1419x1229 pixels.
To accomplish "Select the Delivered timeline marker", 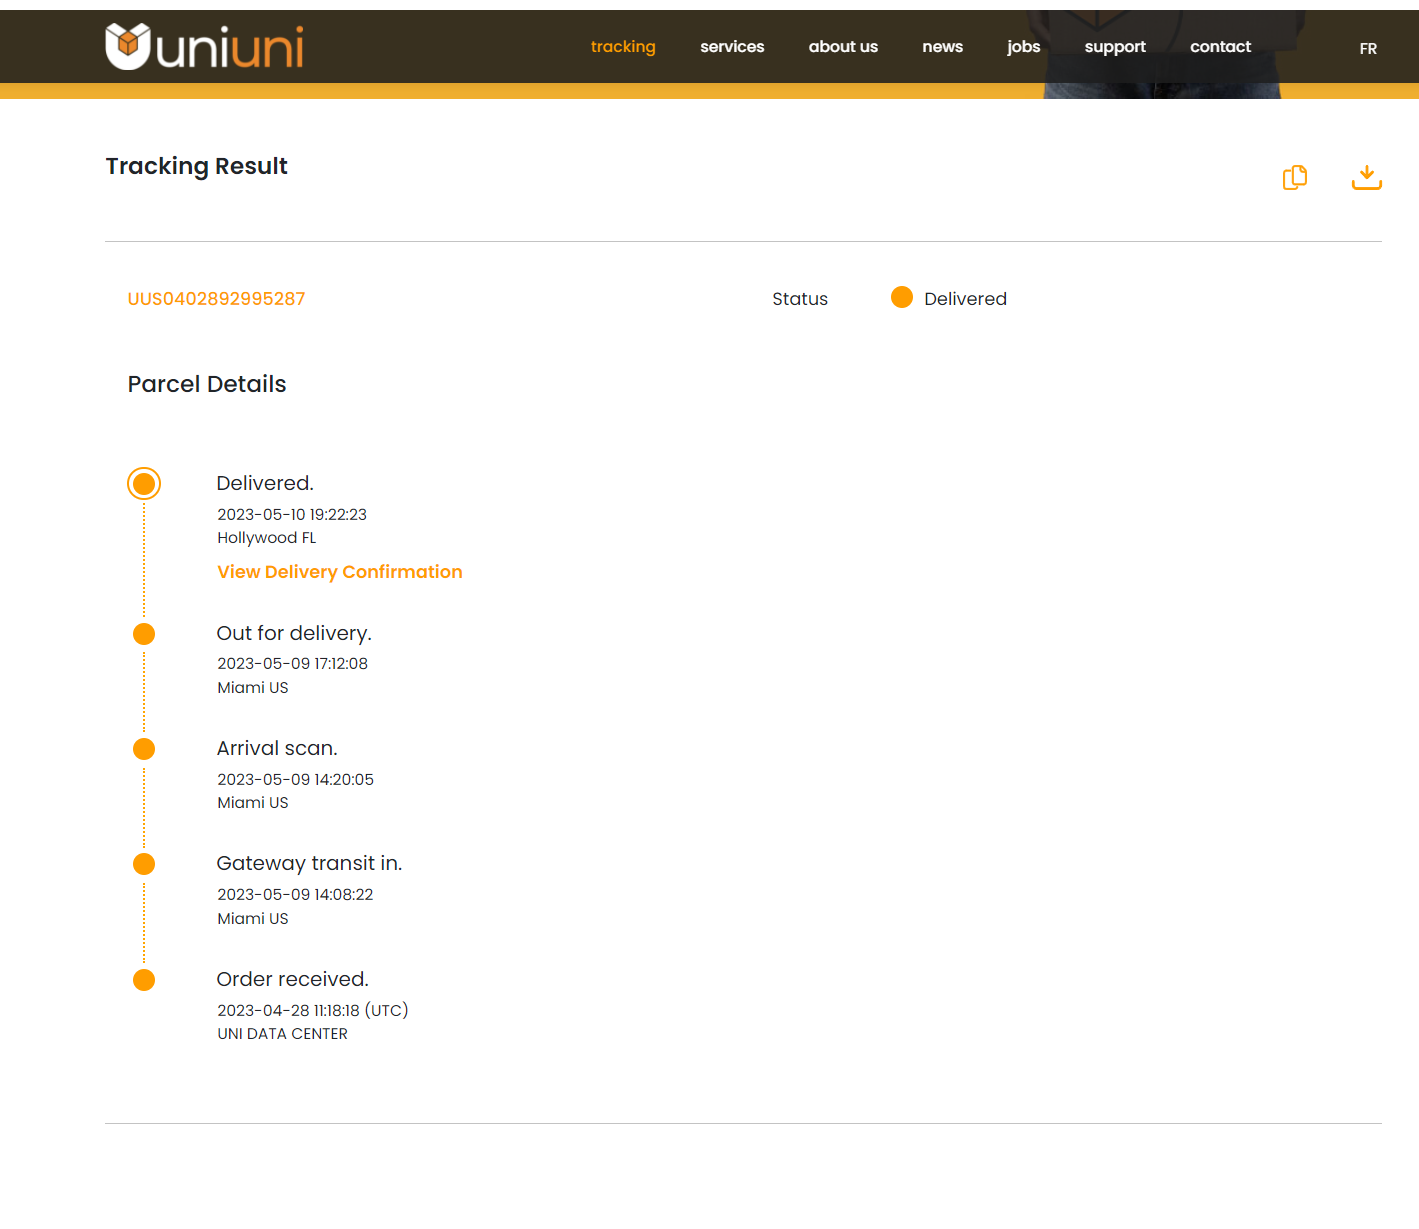I will [x=144, y=484].
